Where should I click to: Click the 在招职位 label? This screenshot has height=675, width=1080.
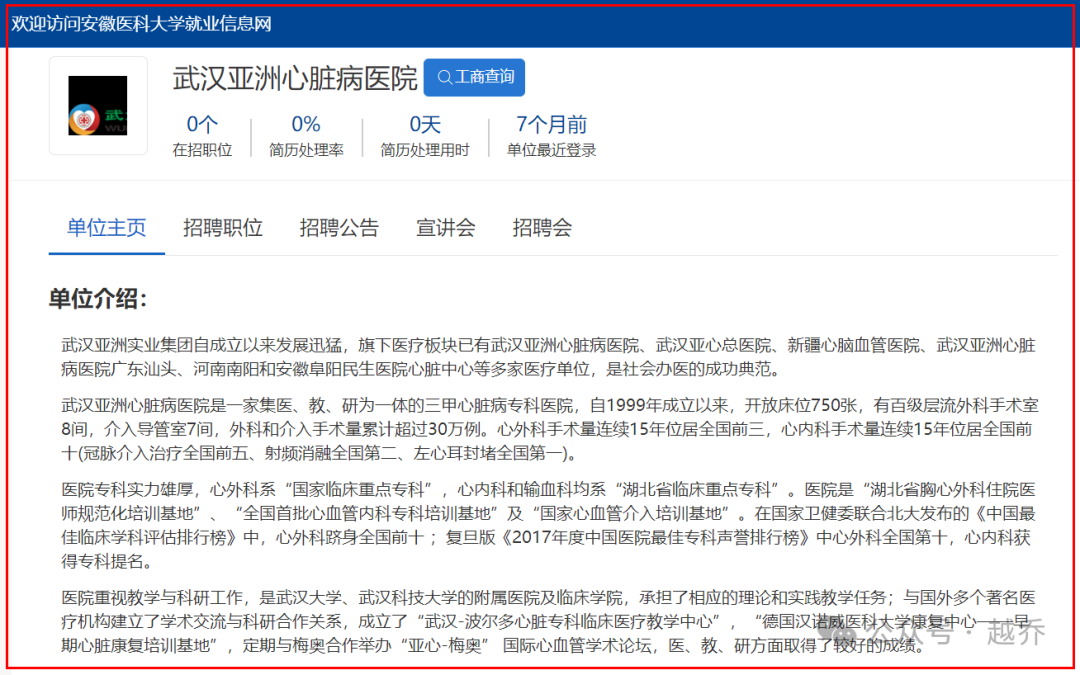(202, 150)
